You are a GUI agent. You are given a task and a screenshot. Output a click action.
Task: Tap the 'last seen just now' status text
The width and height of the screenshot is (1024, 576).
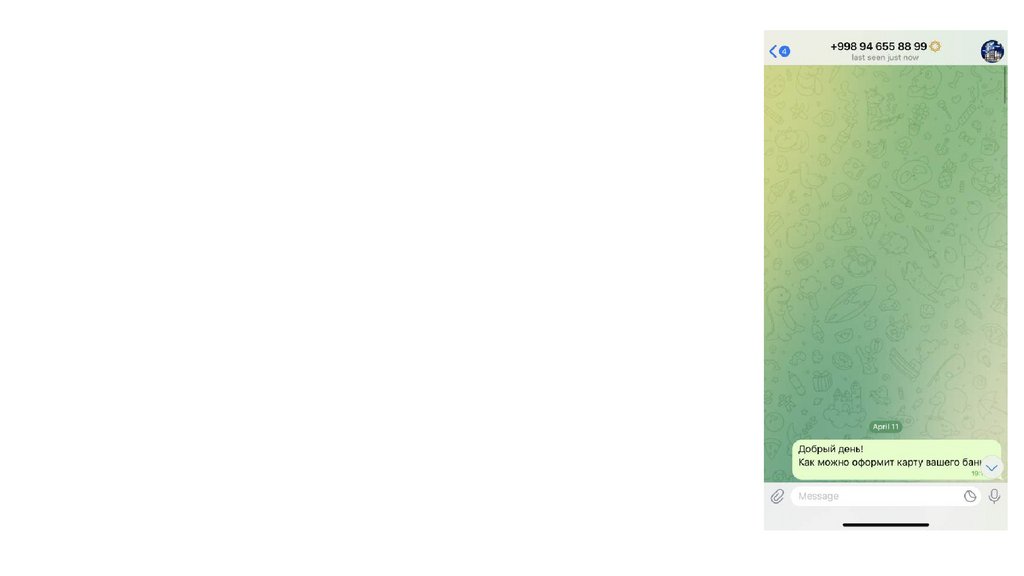(885, 57)
